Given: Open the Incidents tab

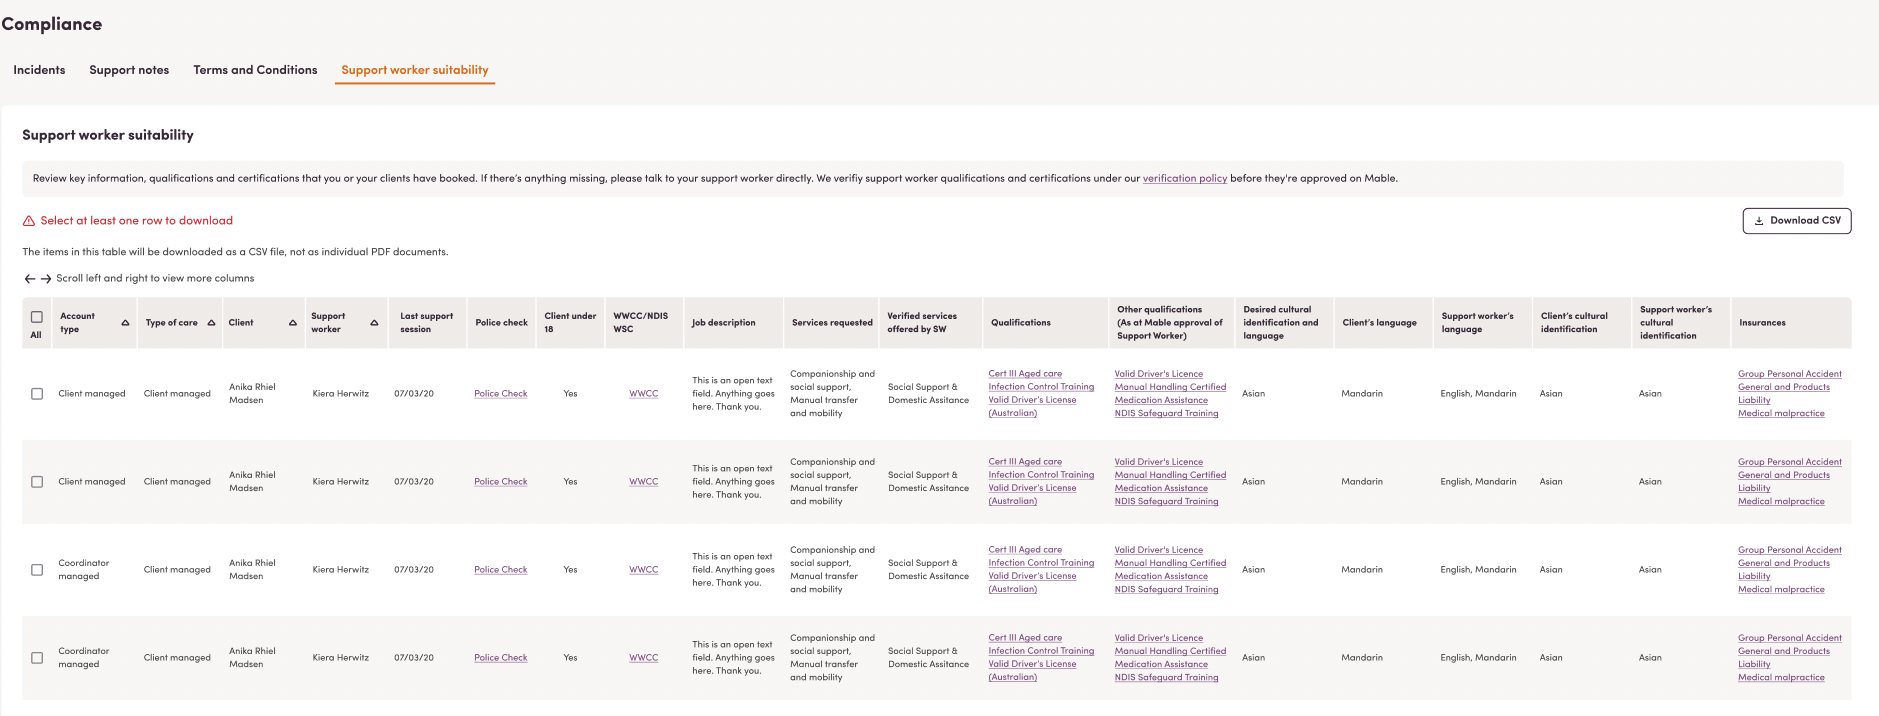Looking at the screenshot, I should pos(39,70).
